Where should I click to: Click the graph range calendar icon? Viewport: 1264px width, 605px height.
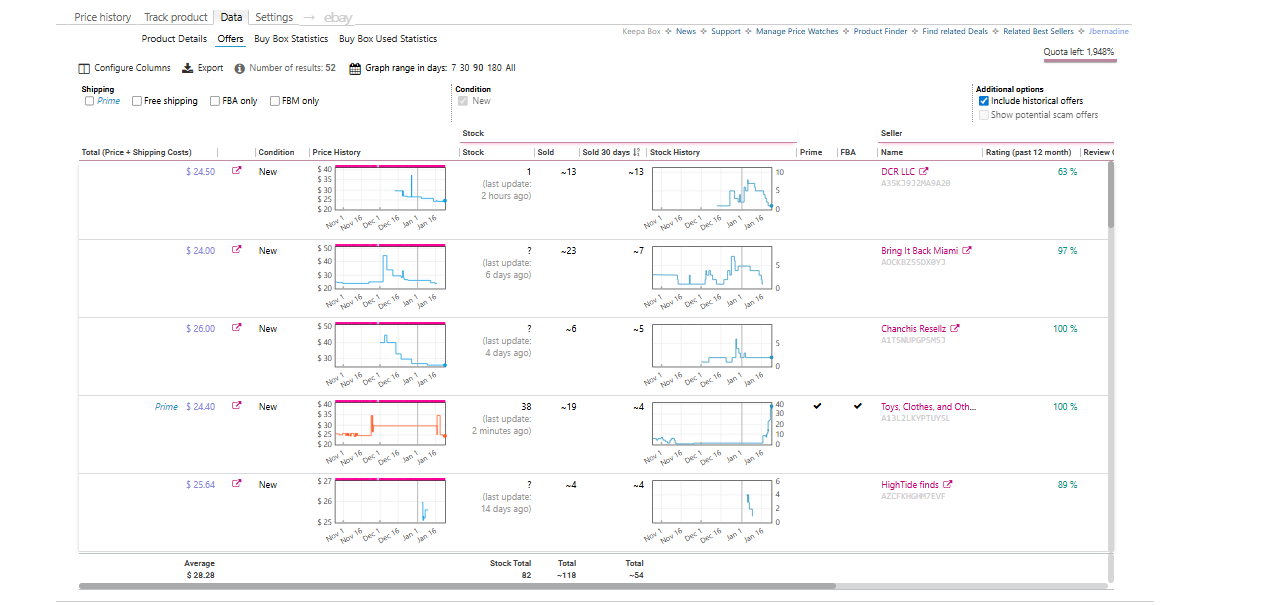click(355, 69)
